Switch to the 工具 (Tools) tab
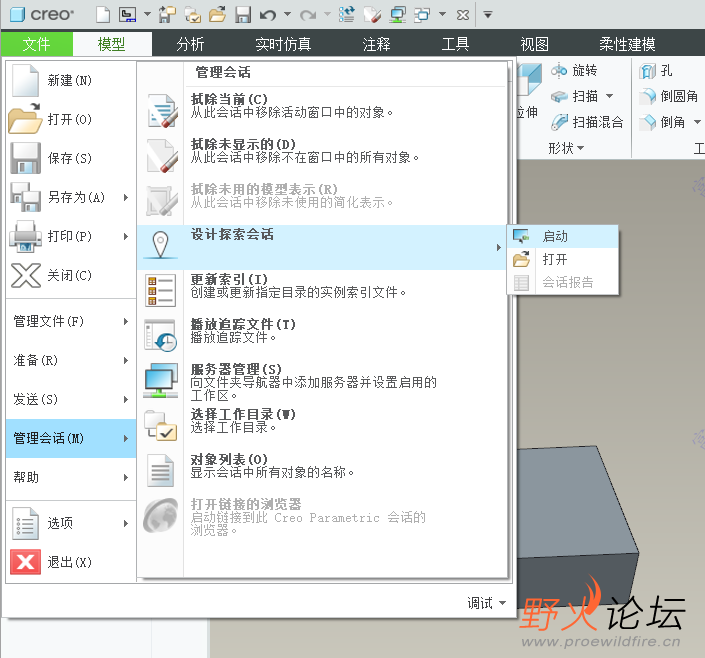This screenshot has height=658, width=705. click(x=455, y=44)
